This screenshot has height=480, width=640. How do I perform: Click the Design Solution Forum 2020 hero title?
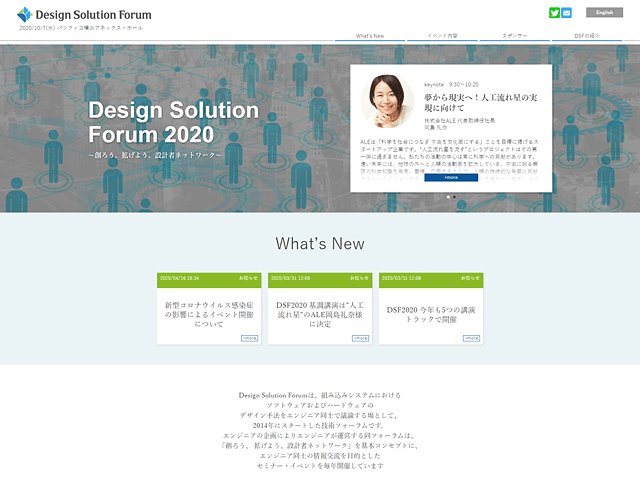(x=173, y=122)
